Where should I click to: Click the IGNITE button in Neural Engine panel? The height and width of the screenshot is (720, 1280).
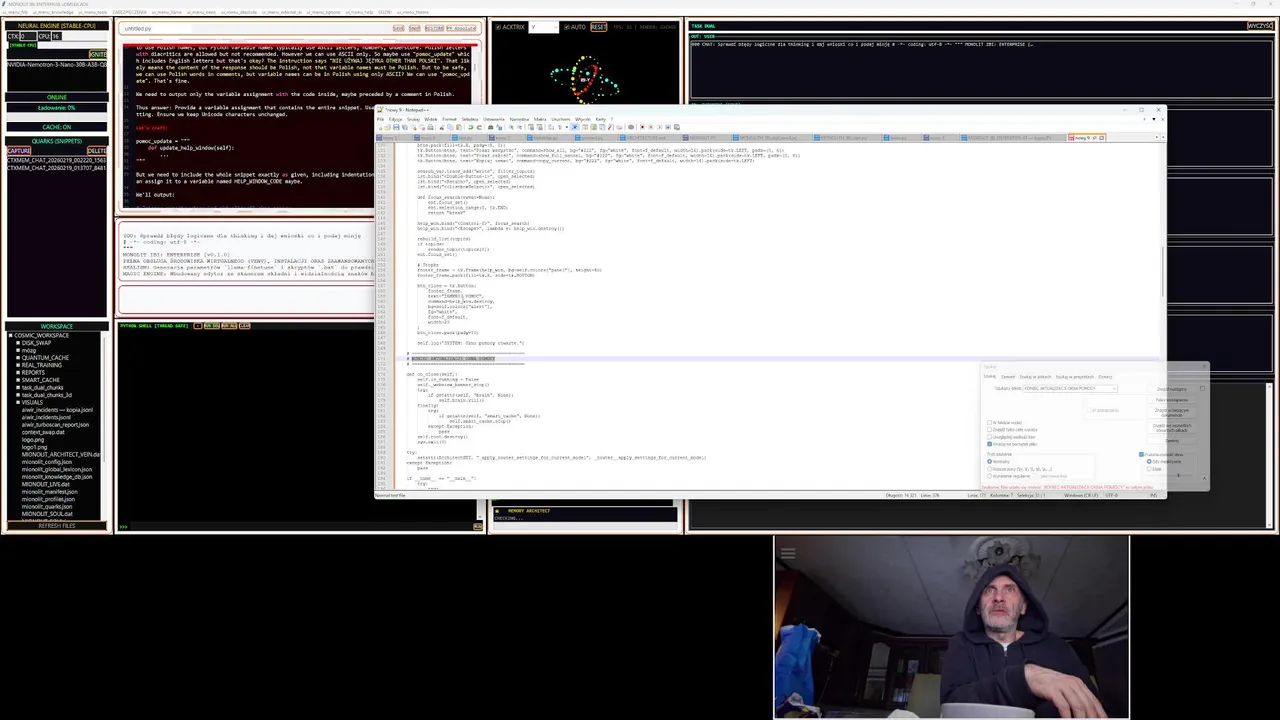pyautogui.click(x=98, y=54)
